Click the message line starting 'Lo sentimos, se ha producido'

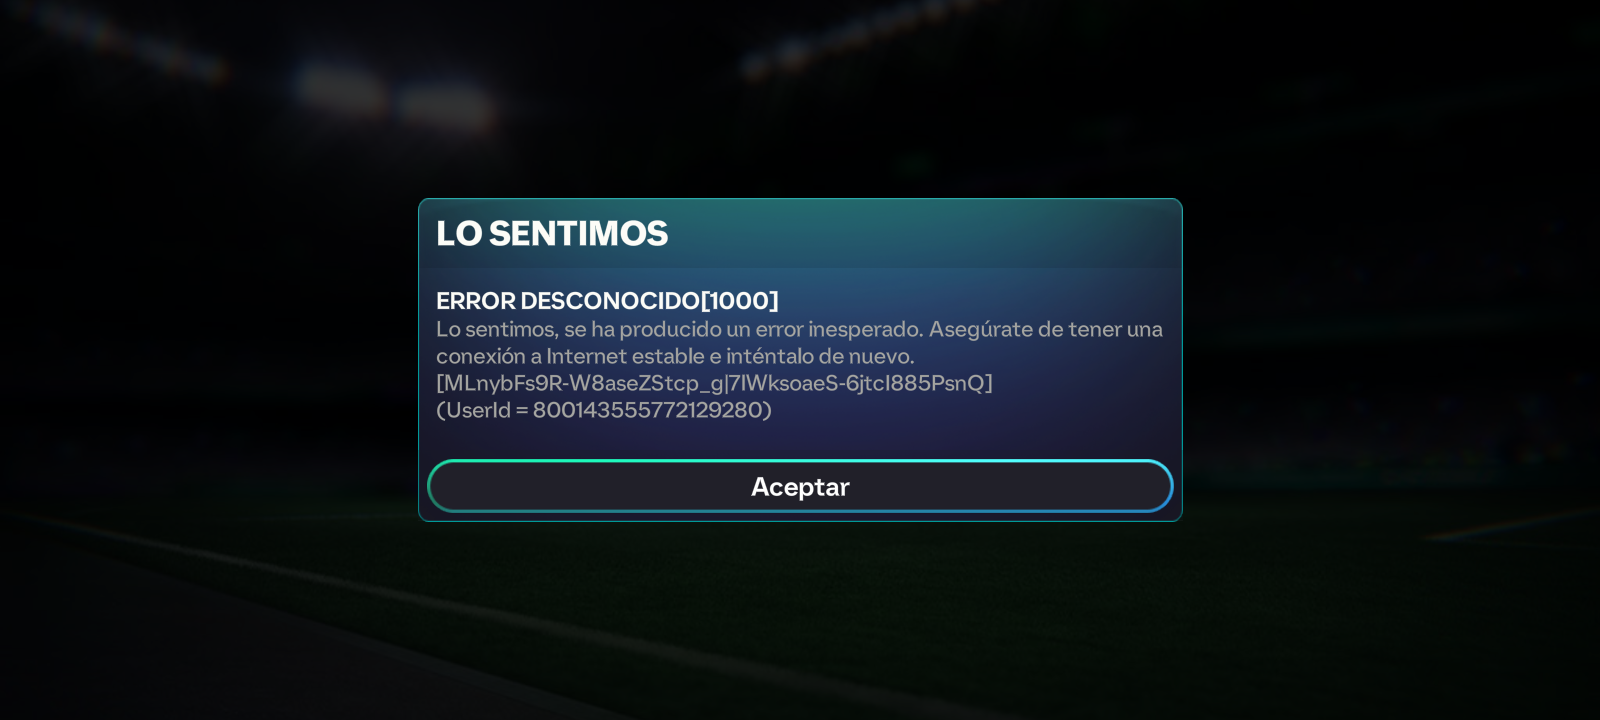(799, 329)
